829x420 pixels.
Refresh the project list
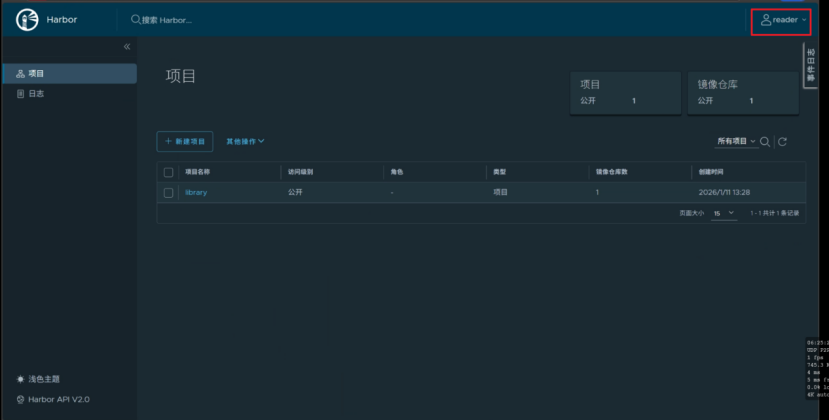[x=782, y=142]
